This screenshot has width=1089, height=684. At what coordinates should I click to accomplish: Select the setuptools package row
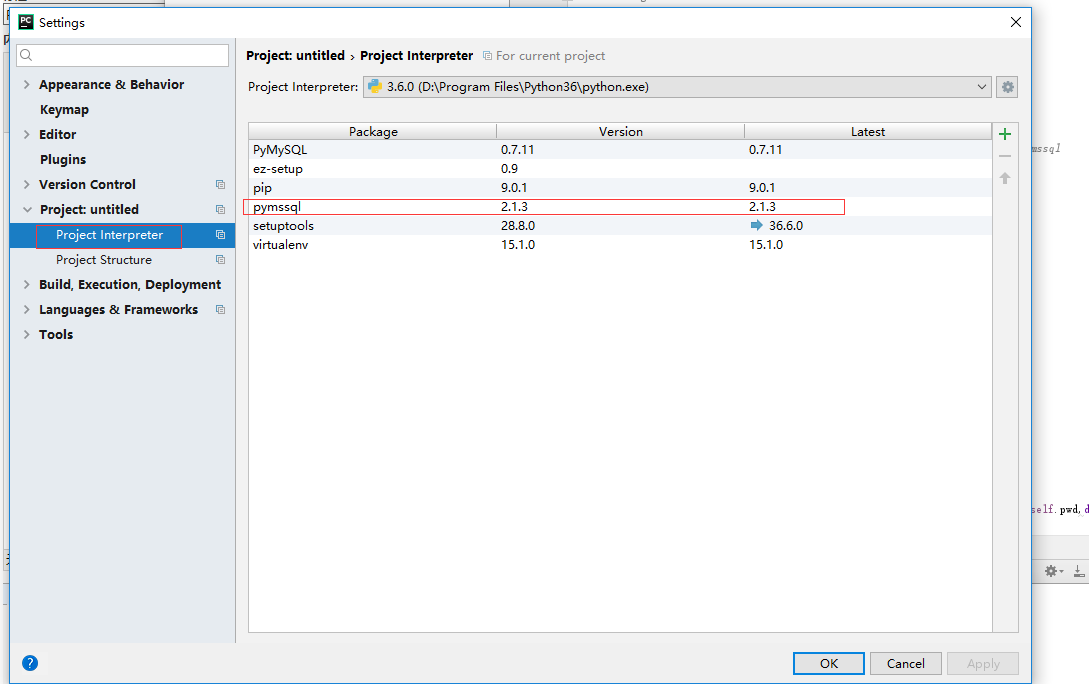620,226
